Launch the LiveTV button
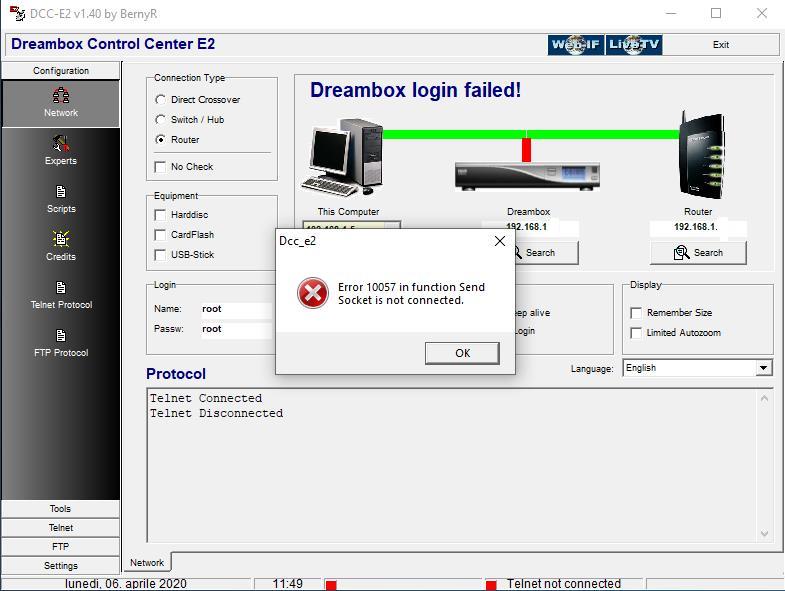 click(x=634, y=45)
